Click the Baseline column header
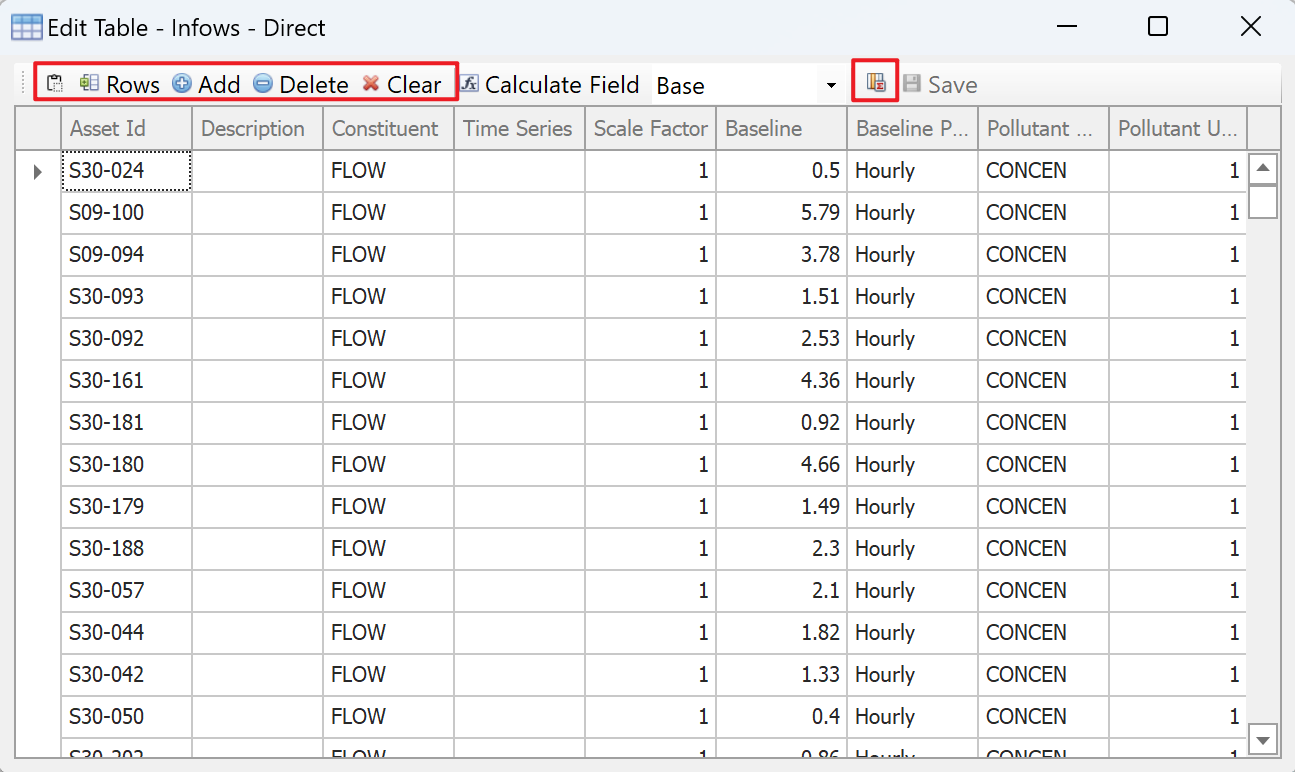Screen dimensions: 1295x772 780,129
